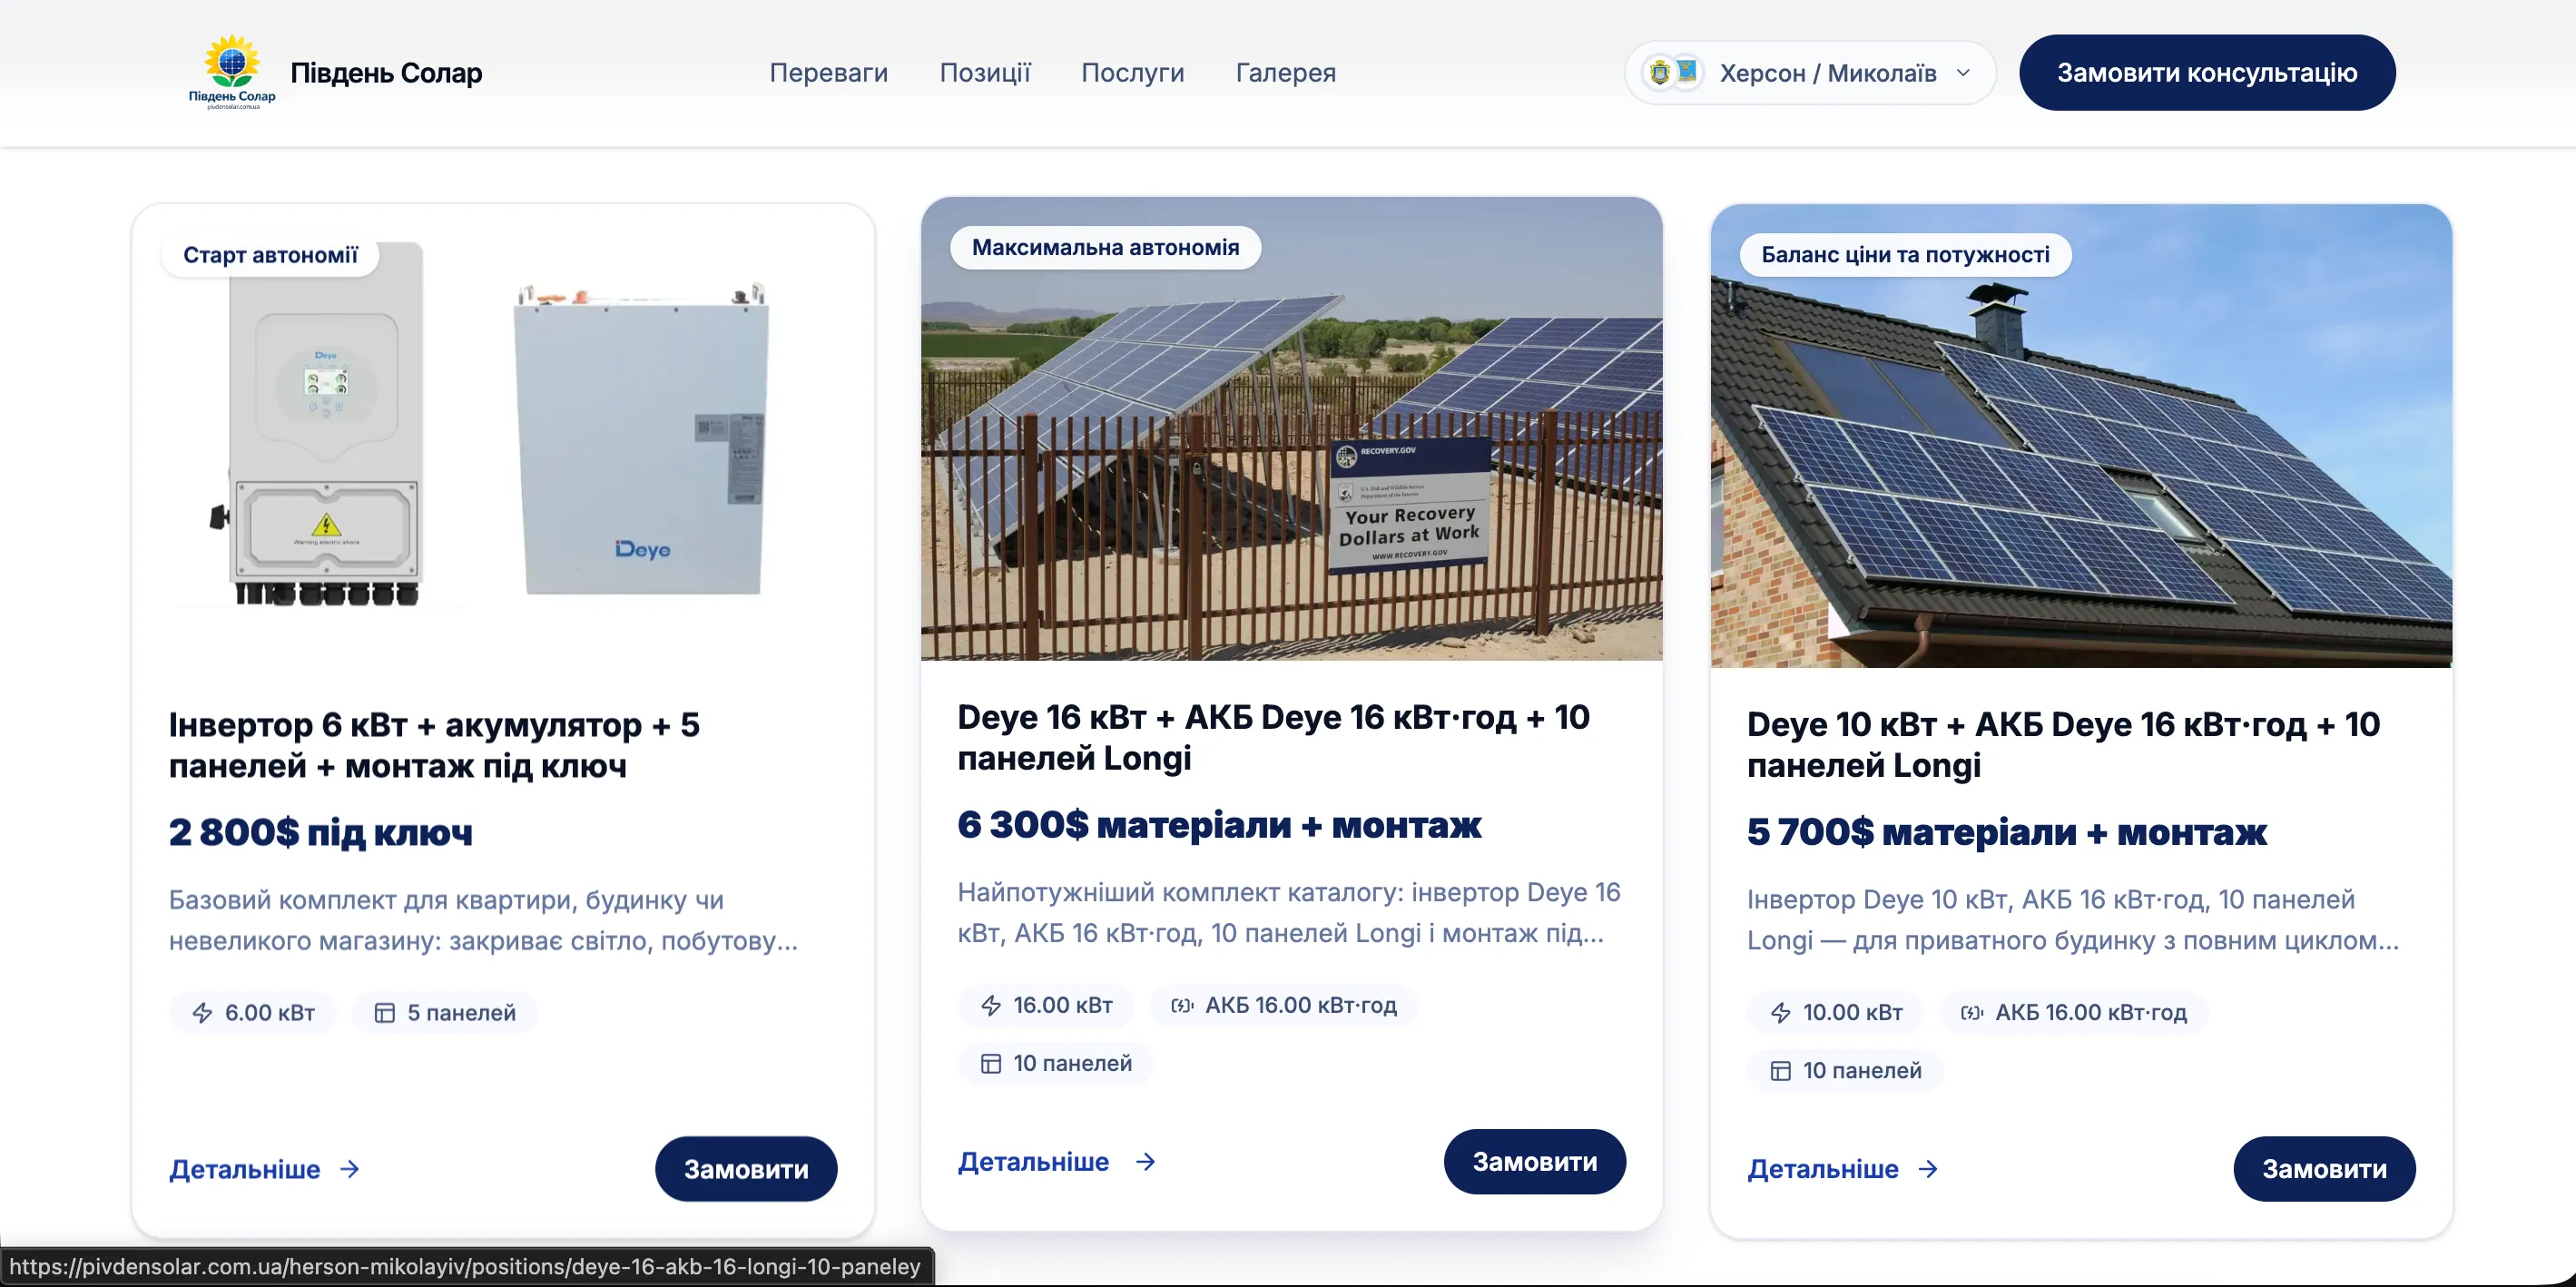Click panel icon in the 5 700$ card
This screenshot has width=2576, height=1287.
(1781, 1070)
